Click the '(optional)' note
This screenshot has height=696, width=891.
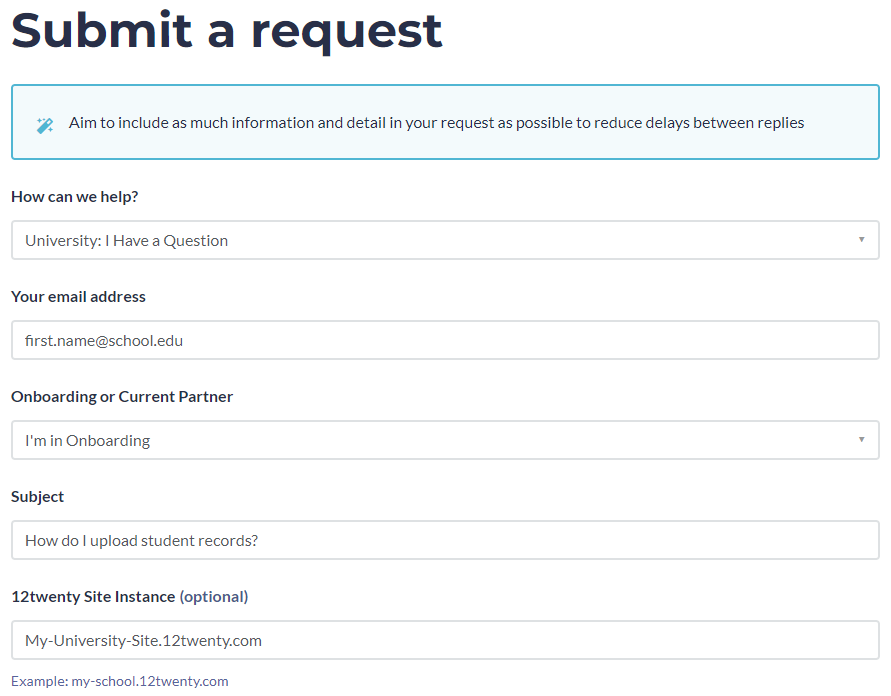click(x=213, y=597)
